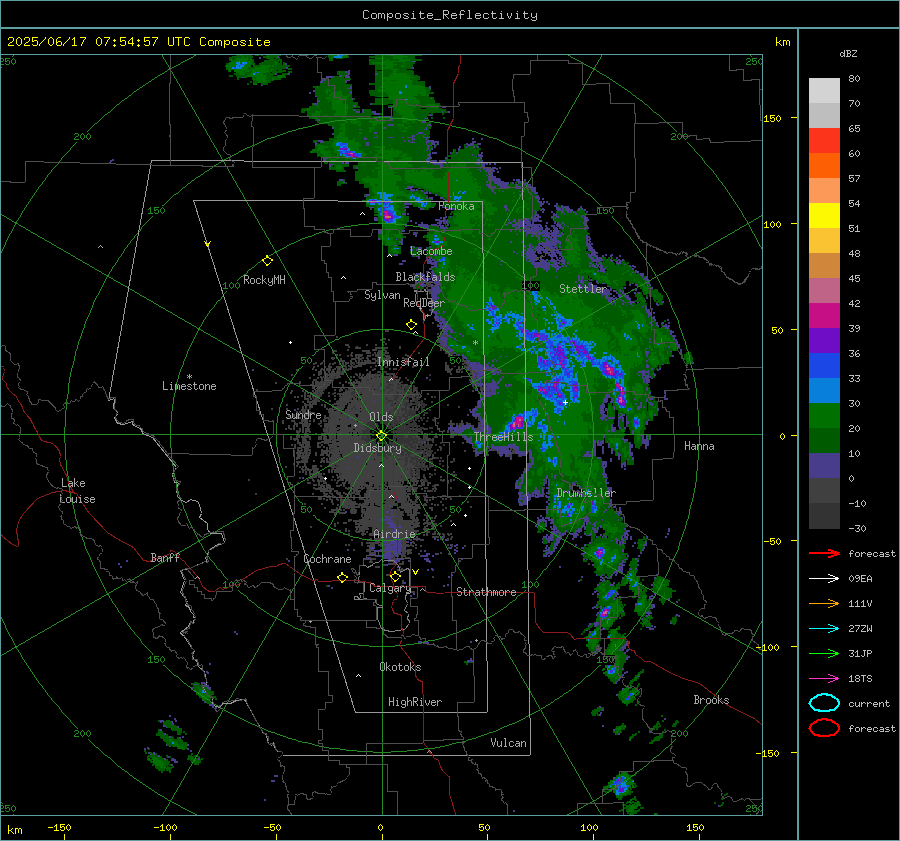Click the HighRiver town label
900x841 pixels.
click(415, 702)
